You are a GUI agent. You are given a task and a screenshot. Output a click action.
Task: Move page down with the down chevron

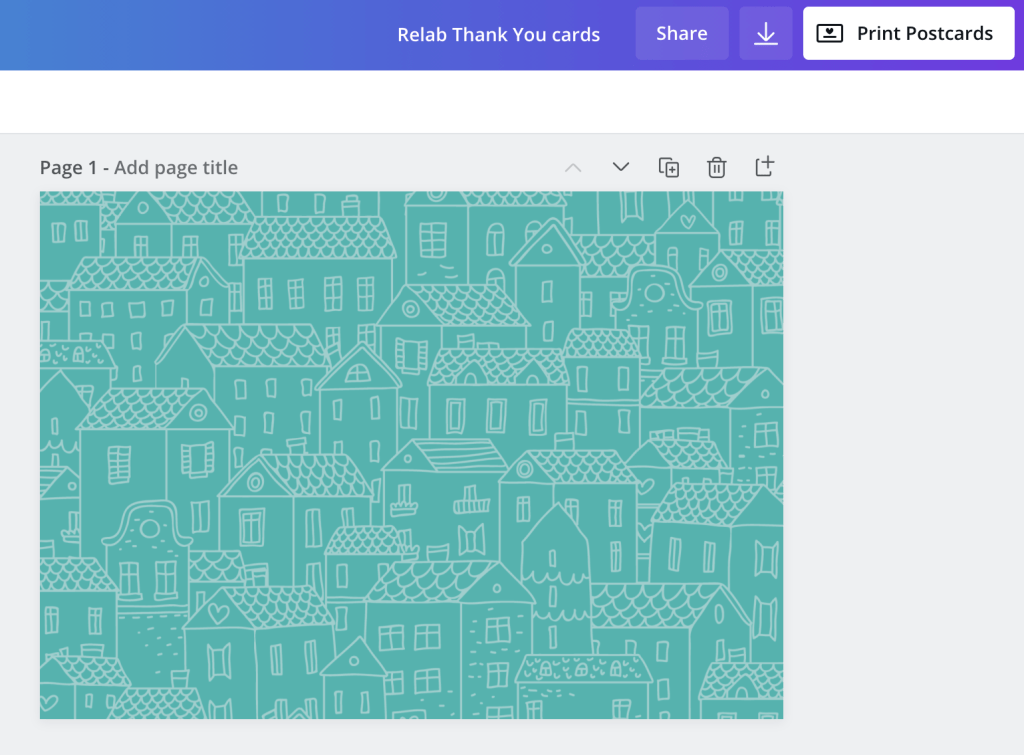click(x=621, y=167)
